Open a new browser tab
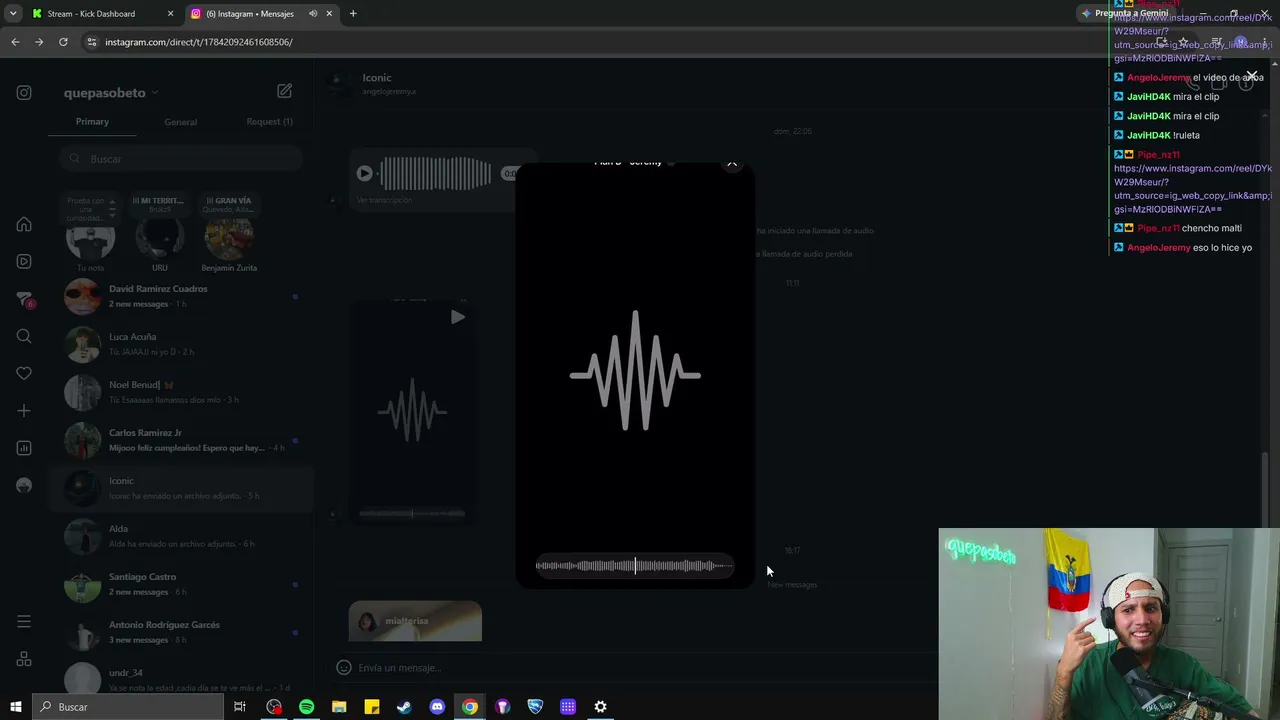 (353, 14)
